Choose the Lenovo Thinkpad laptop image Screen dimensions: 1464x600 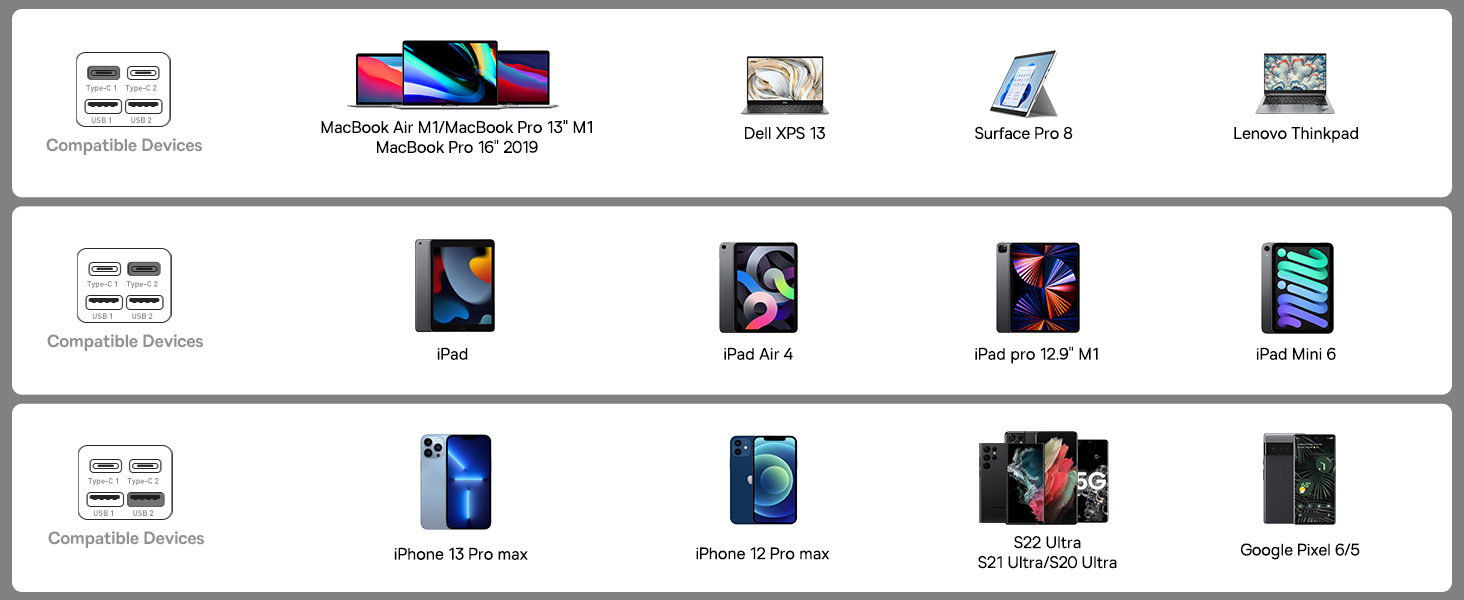point(1295,84)
